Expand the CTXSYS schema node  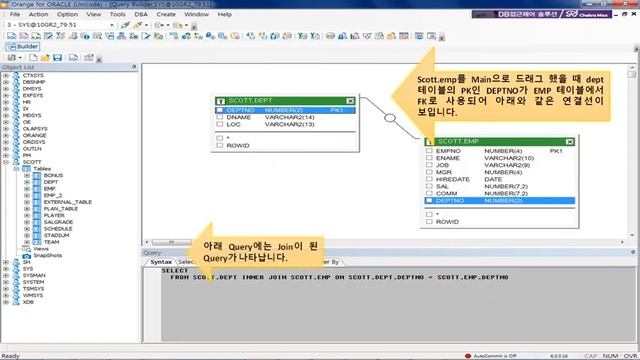pyautogui.click(x=6, y=76)
